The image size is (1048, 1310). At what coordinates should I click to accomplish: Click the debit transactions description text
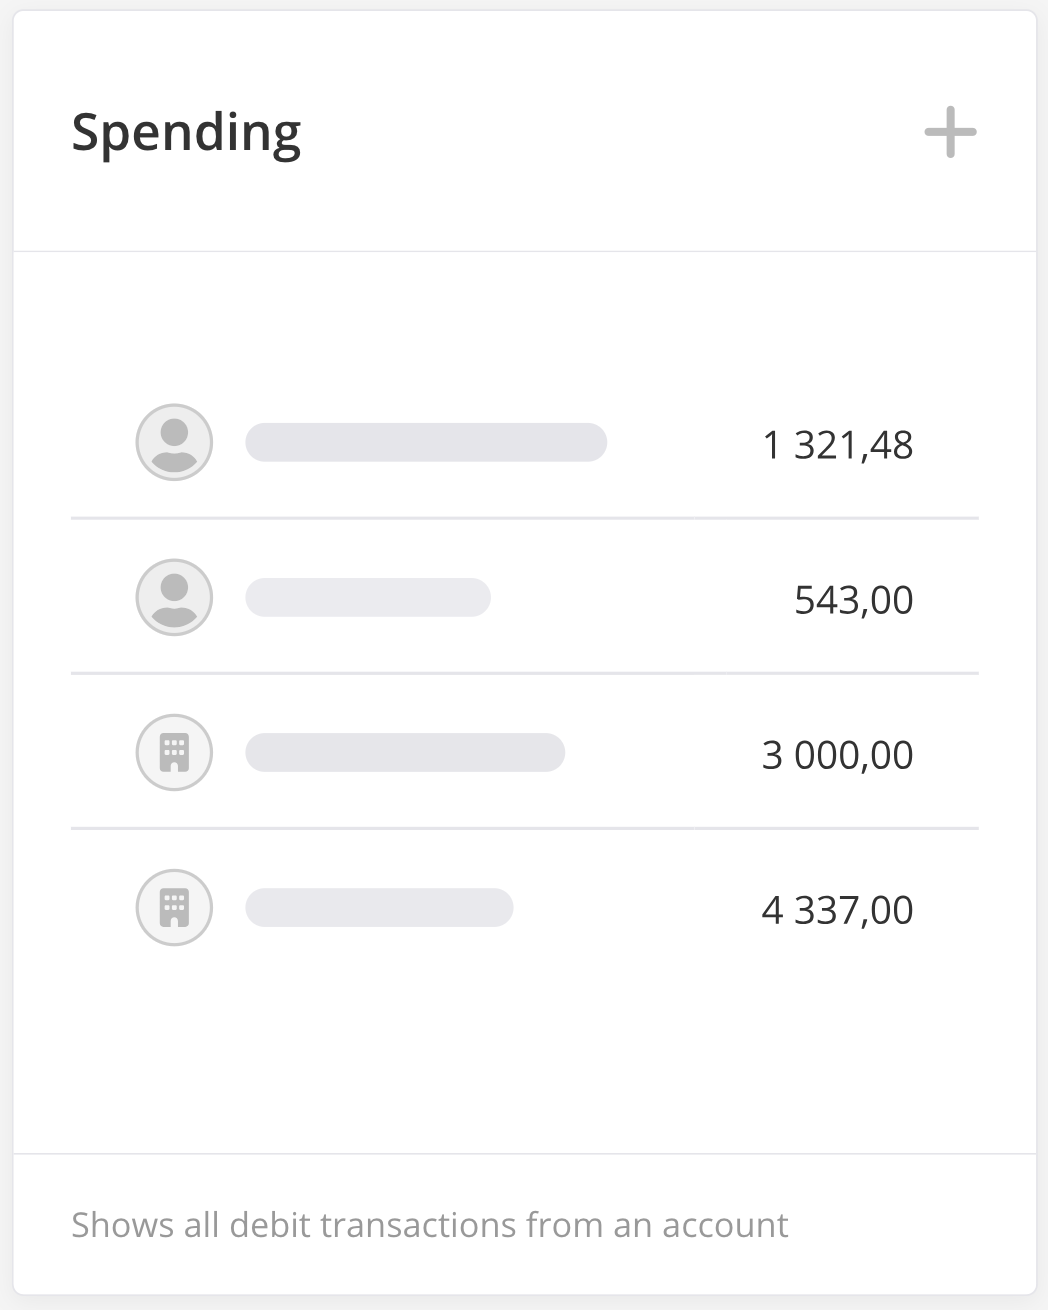point(429,1225)
